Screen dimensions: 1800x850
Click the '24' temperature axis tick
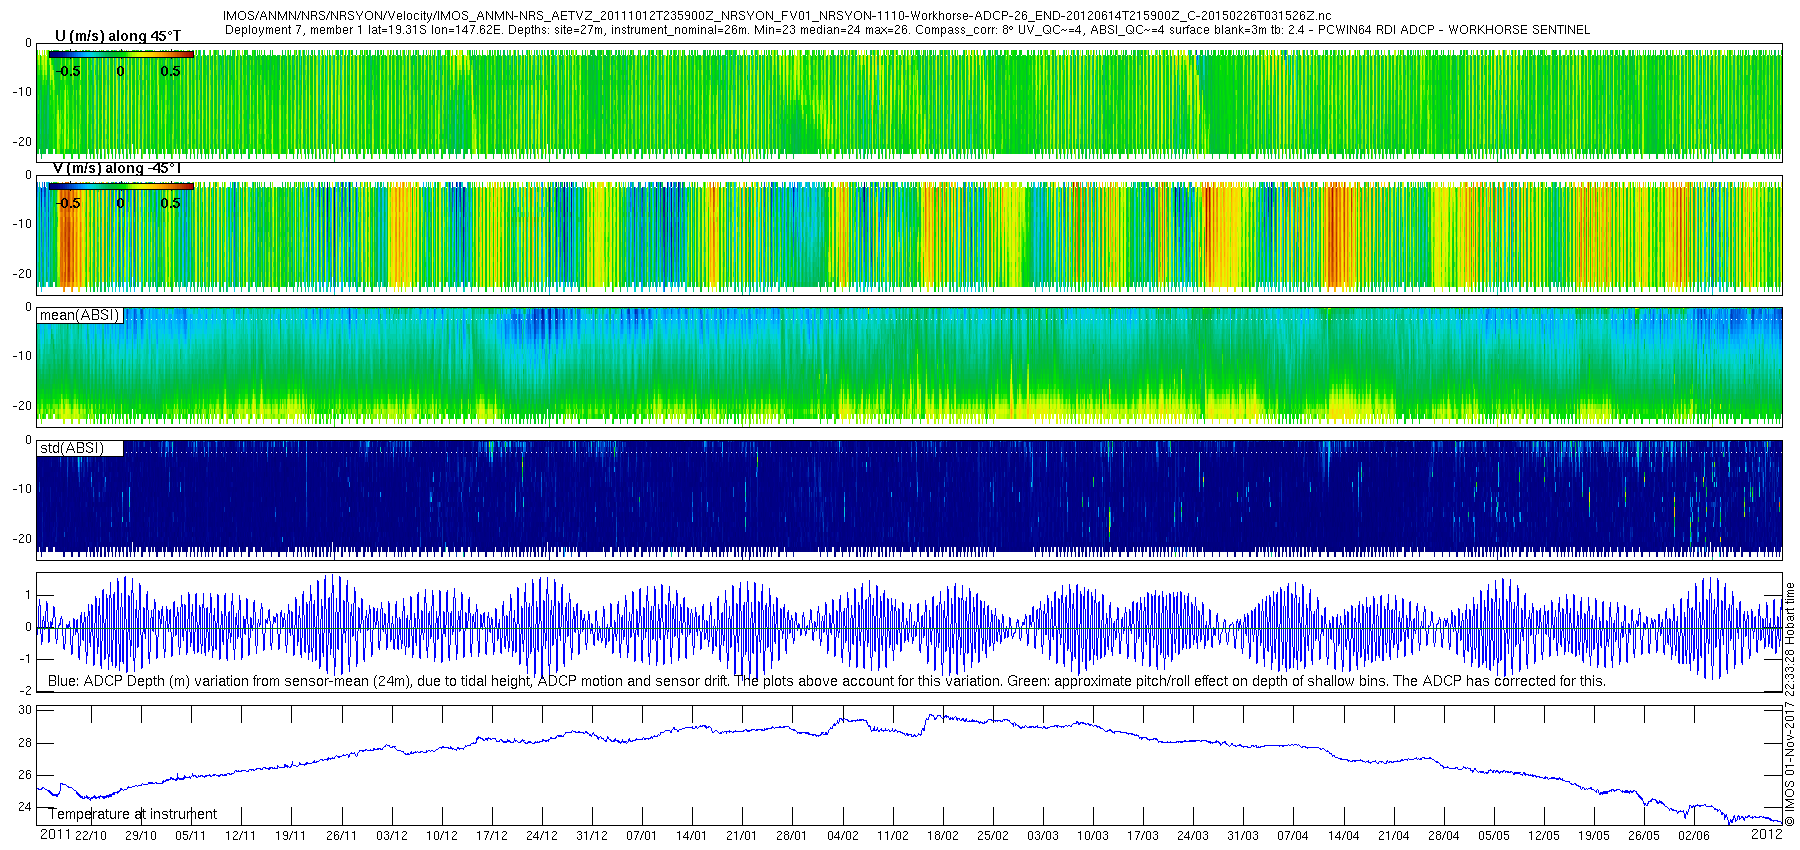tap(25, 807)
